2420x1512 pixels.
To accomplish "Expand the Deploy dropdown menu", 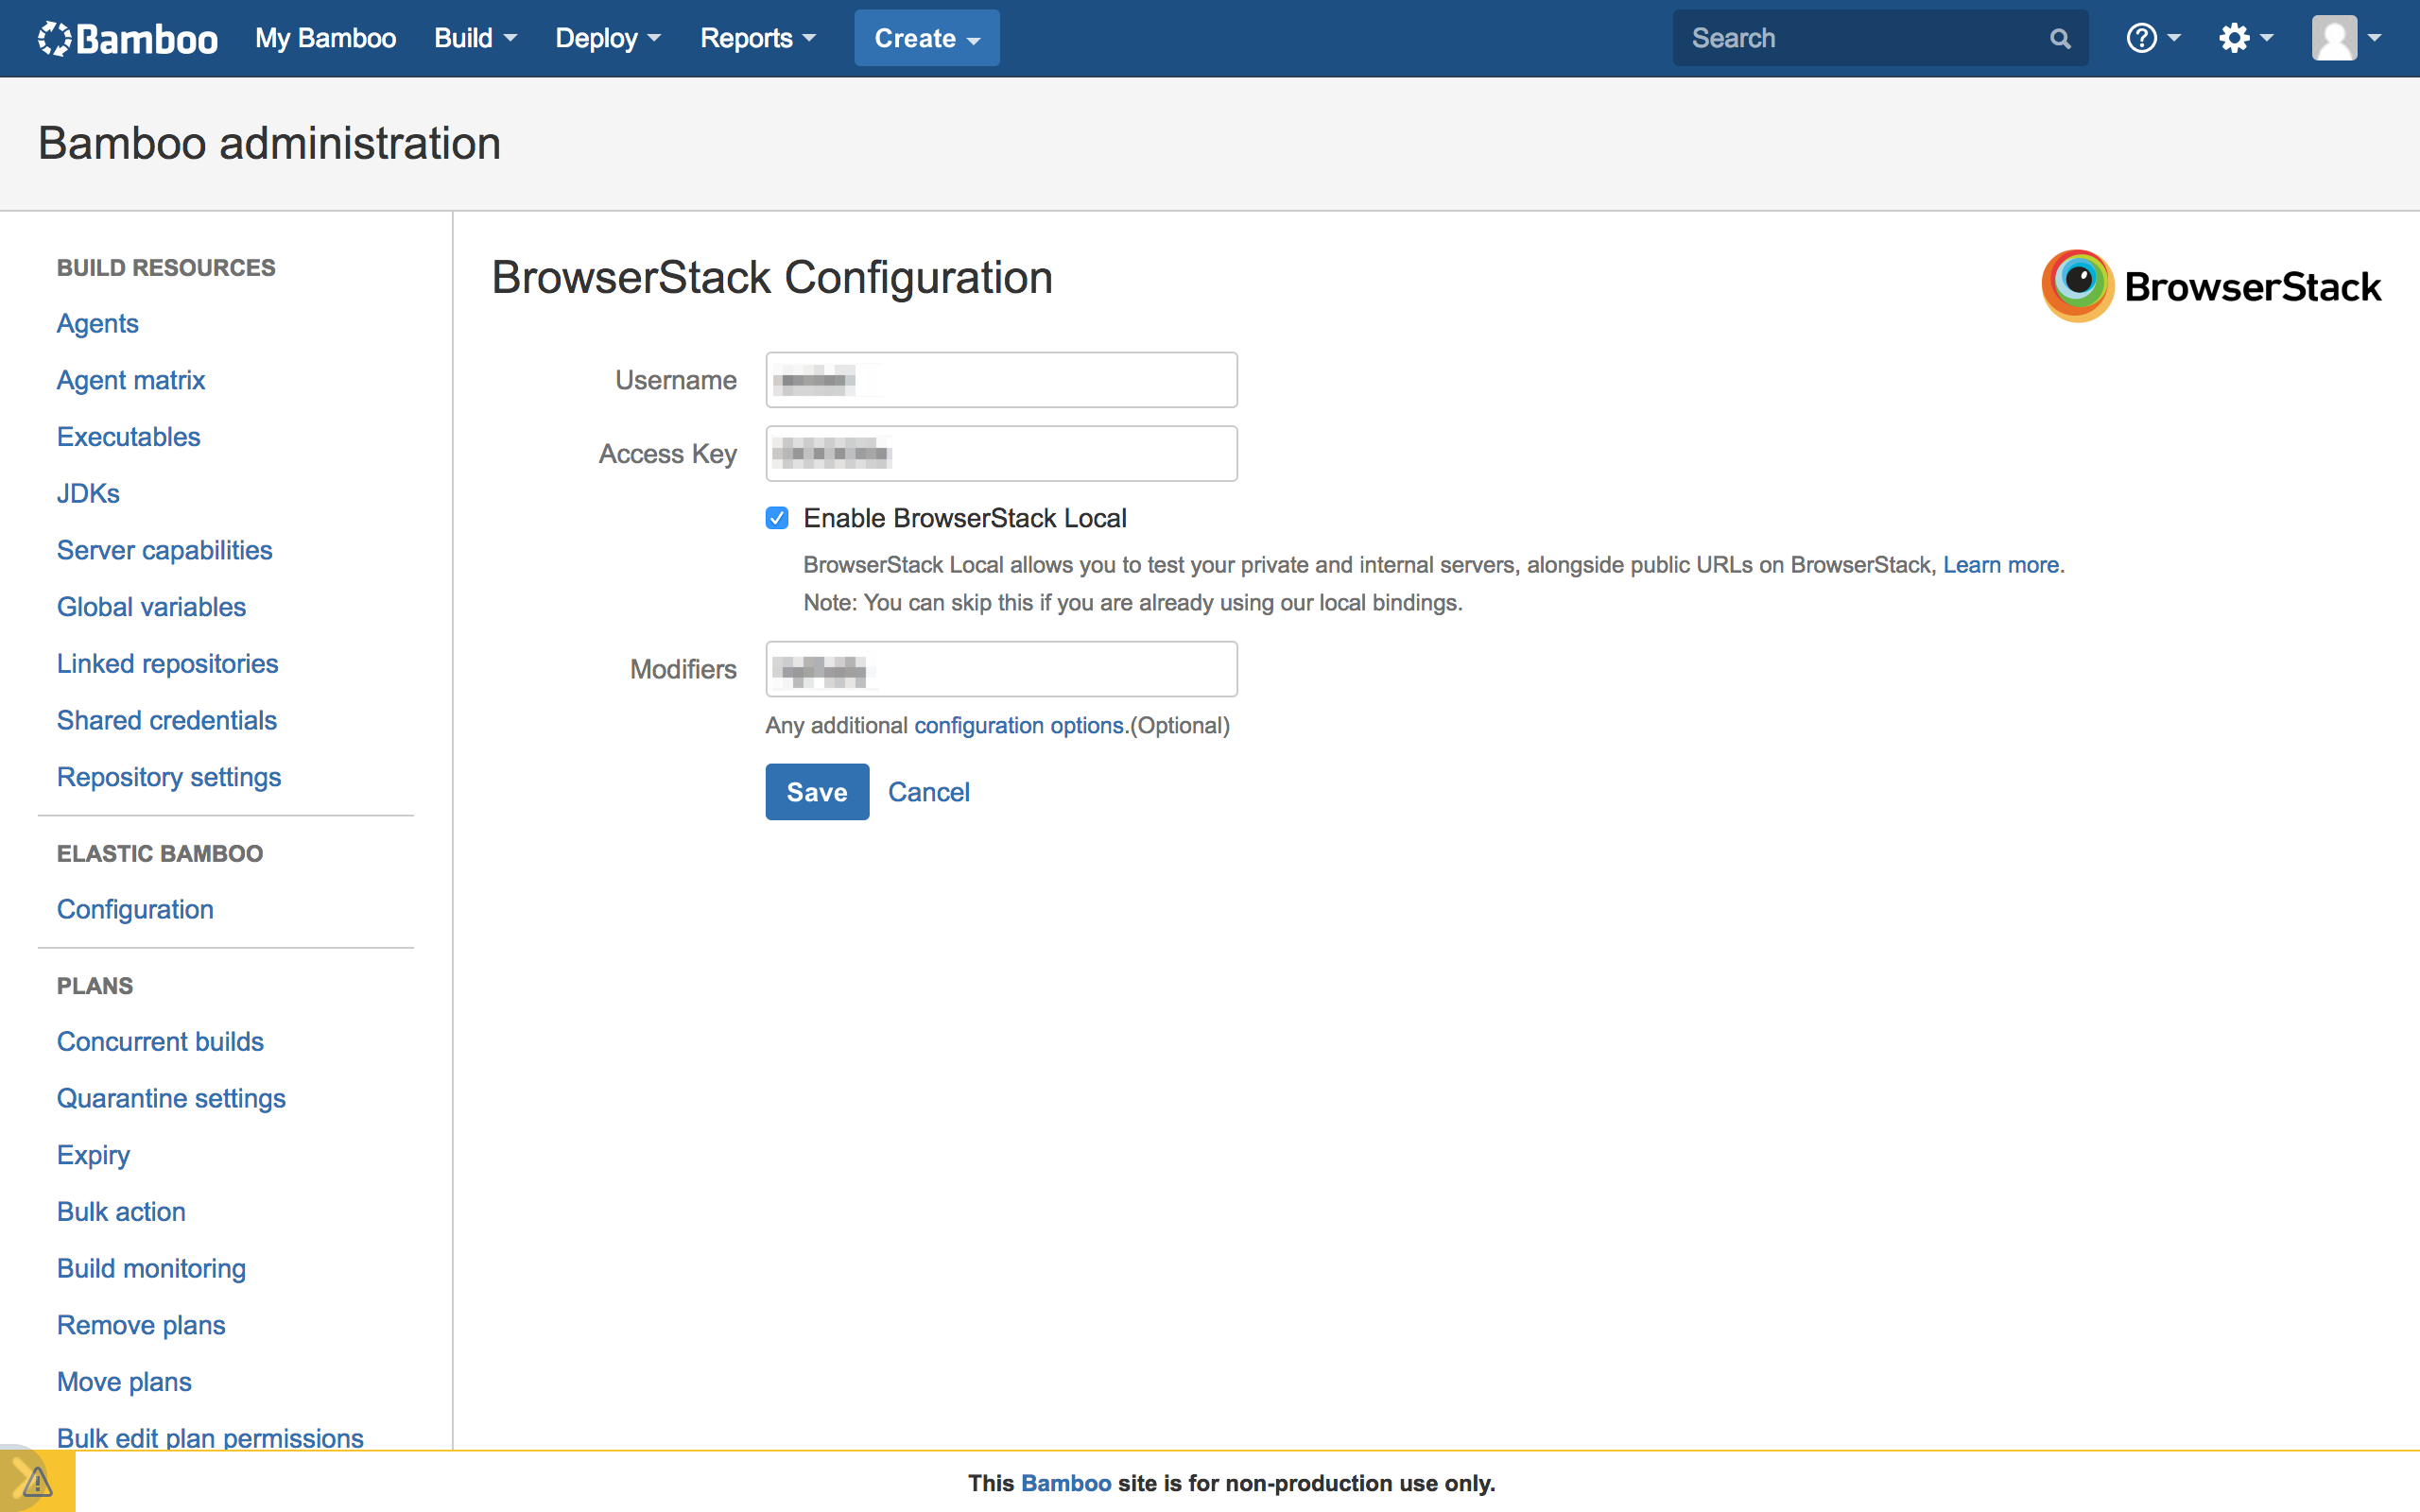I will [607, 38].
